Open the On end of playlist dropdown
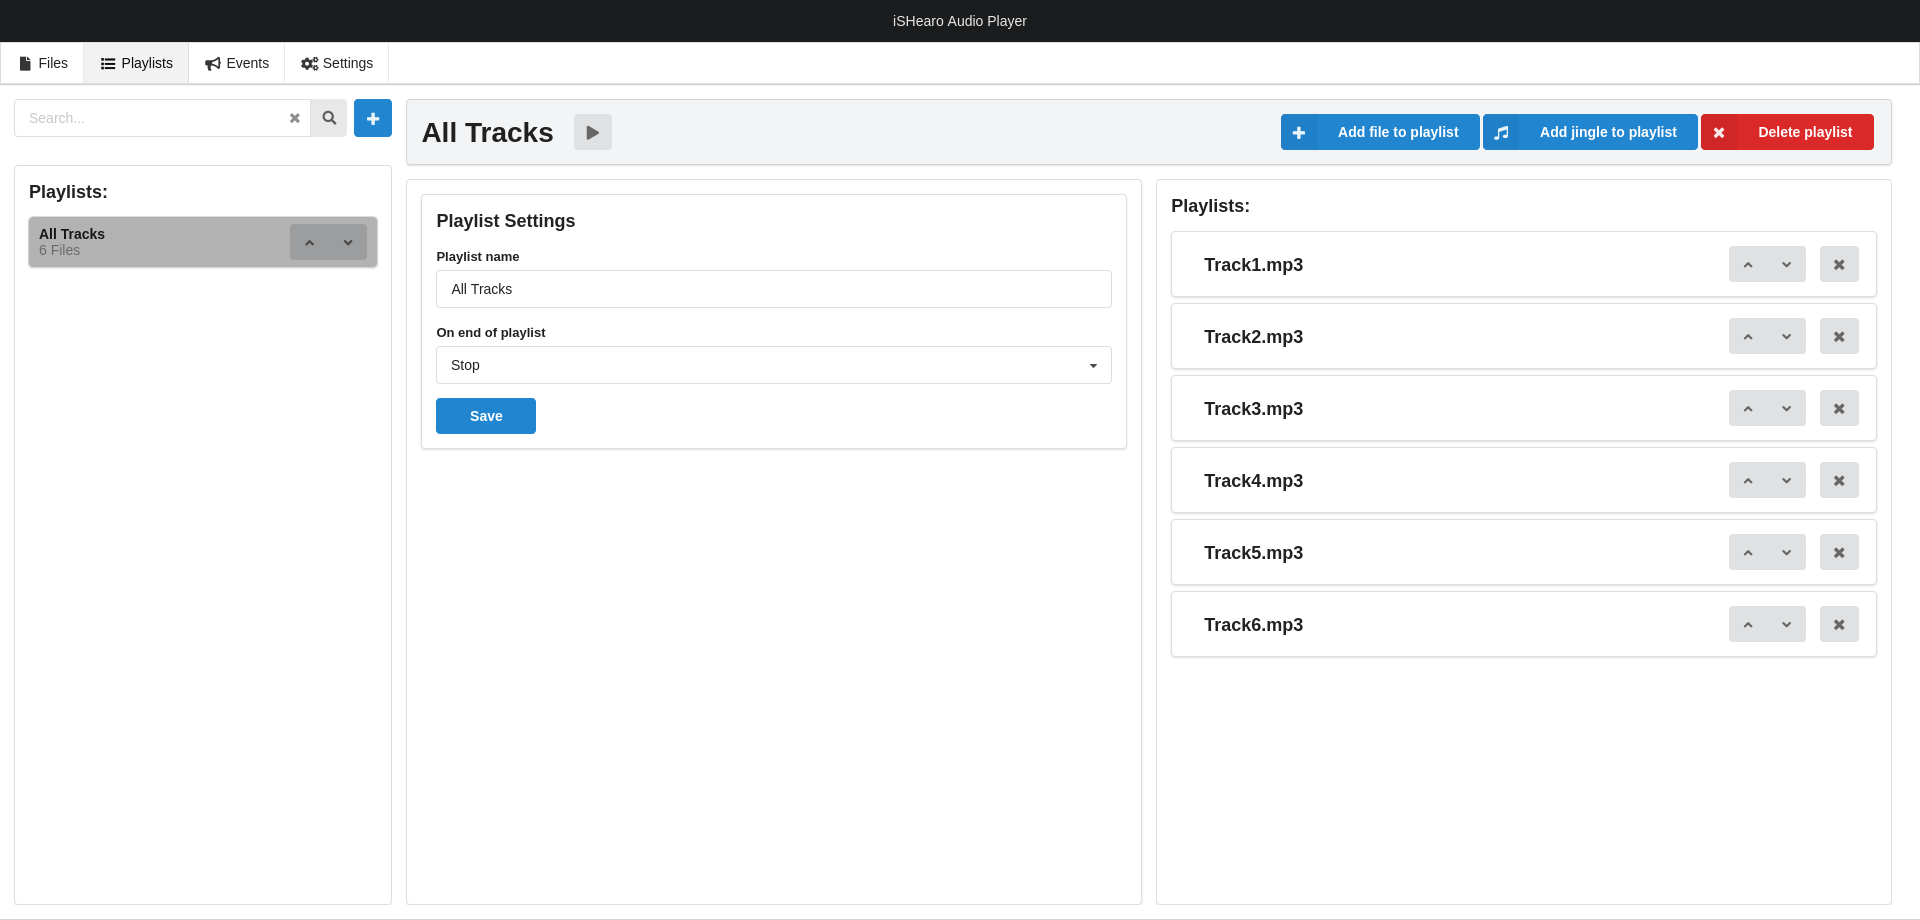The height and width of the screenshot is (920, 1920). pyautogui.click(x=773, y=365)
